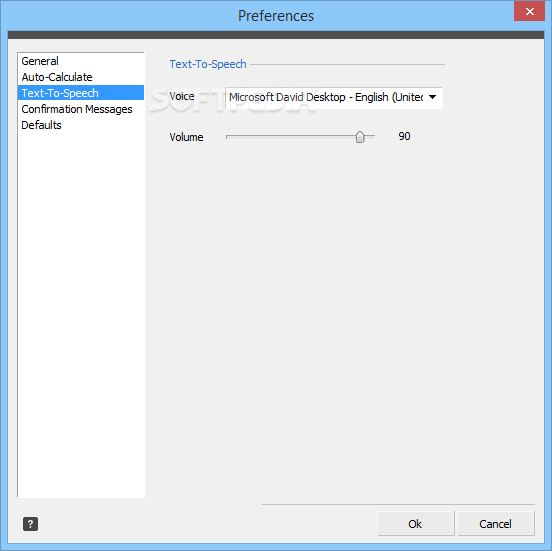The height and width of the screenshot is (551, 552).
Task: Open the Auto-Calculate preferences page
Action: pyautogui.click(x=81, y=77)
